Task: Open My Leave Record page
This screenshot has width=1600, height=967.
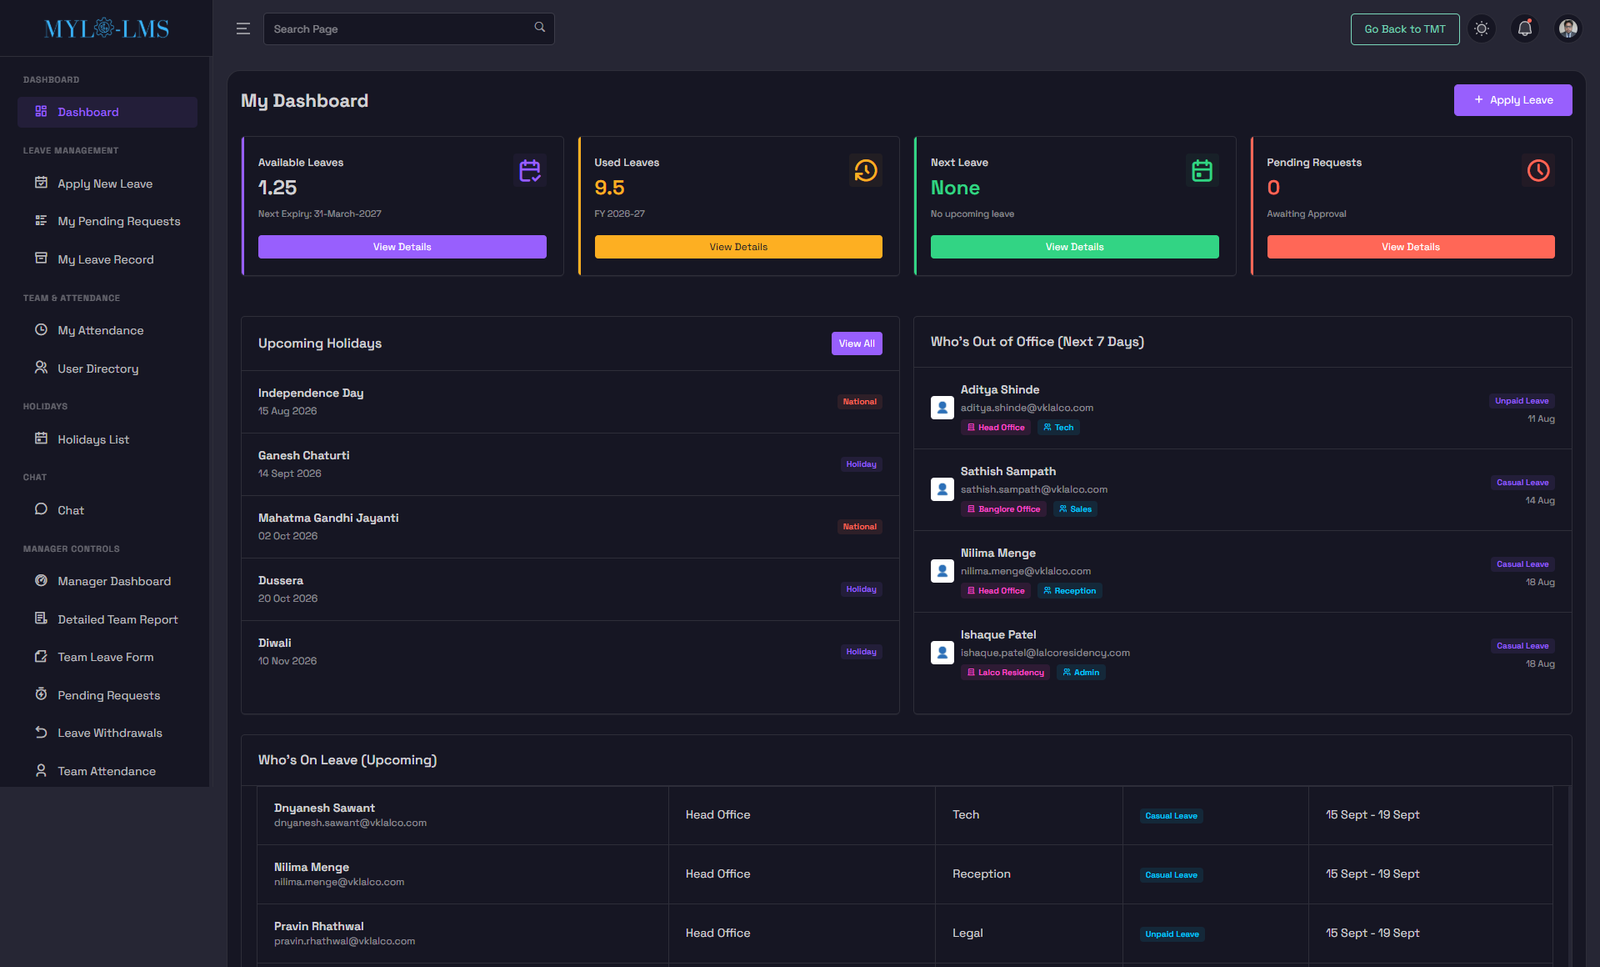Action: (106, 259)
